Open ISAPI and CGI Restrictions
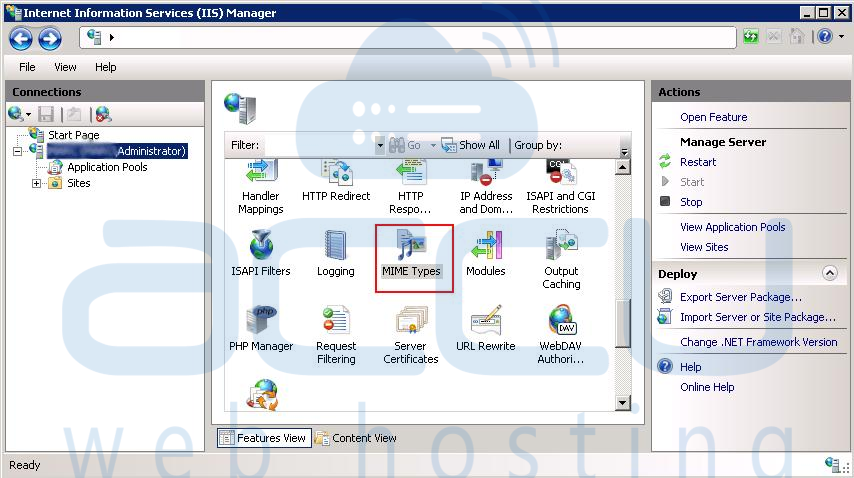This screenshot has height=478, width=854. click(x=560, y=187)
